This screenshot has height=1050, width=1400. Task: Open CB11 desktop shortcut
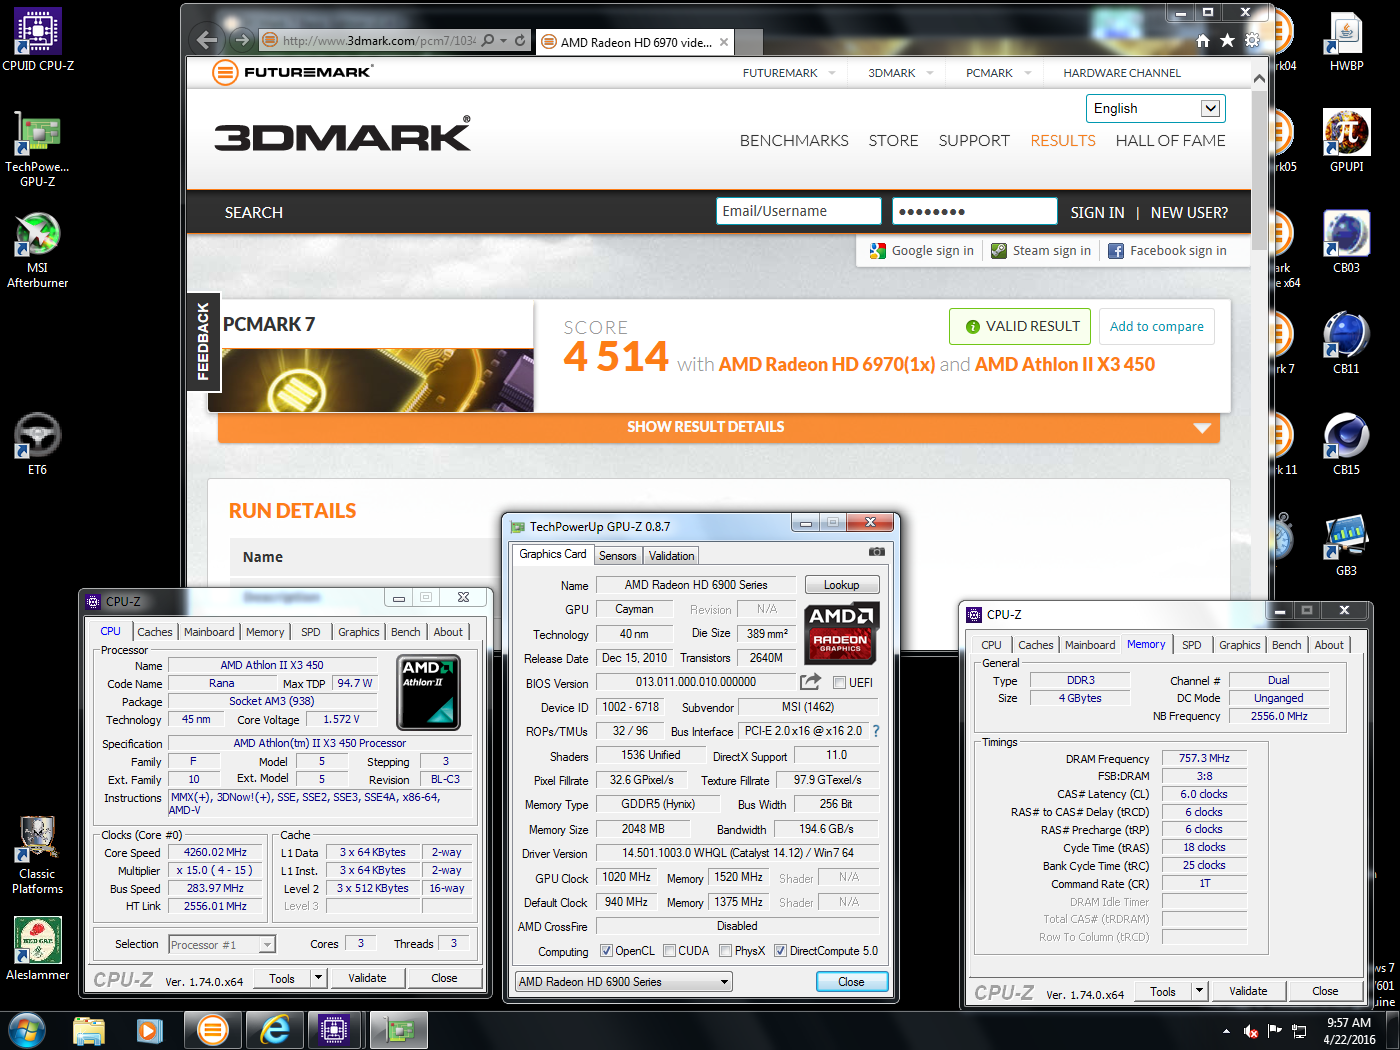[x=1346, y=343]
